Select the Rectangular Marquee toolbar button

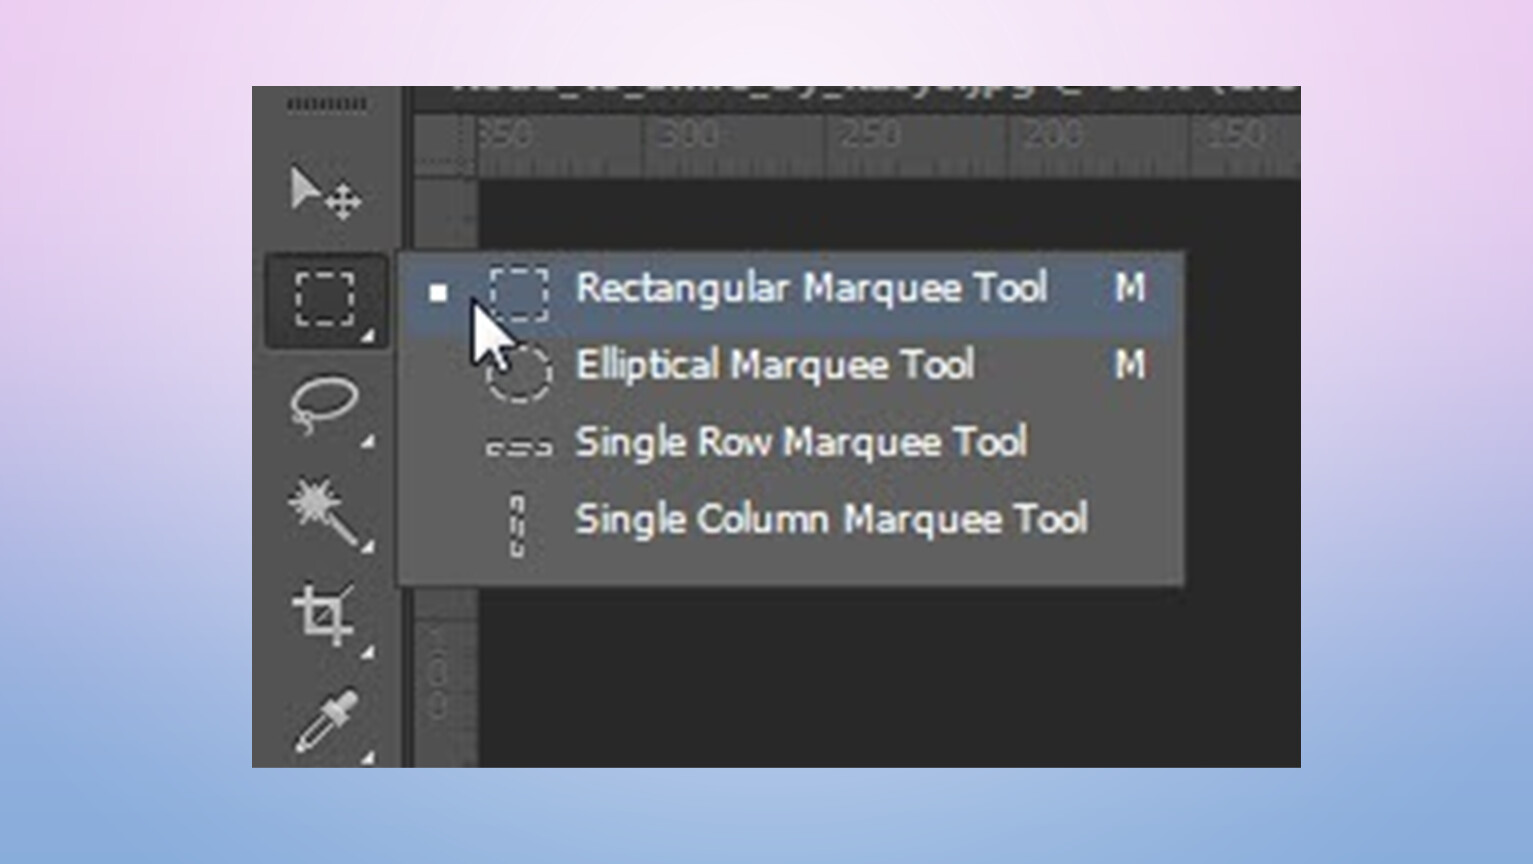click(x=326, y=300)
